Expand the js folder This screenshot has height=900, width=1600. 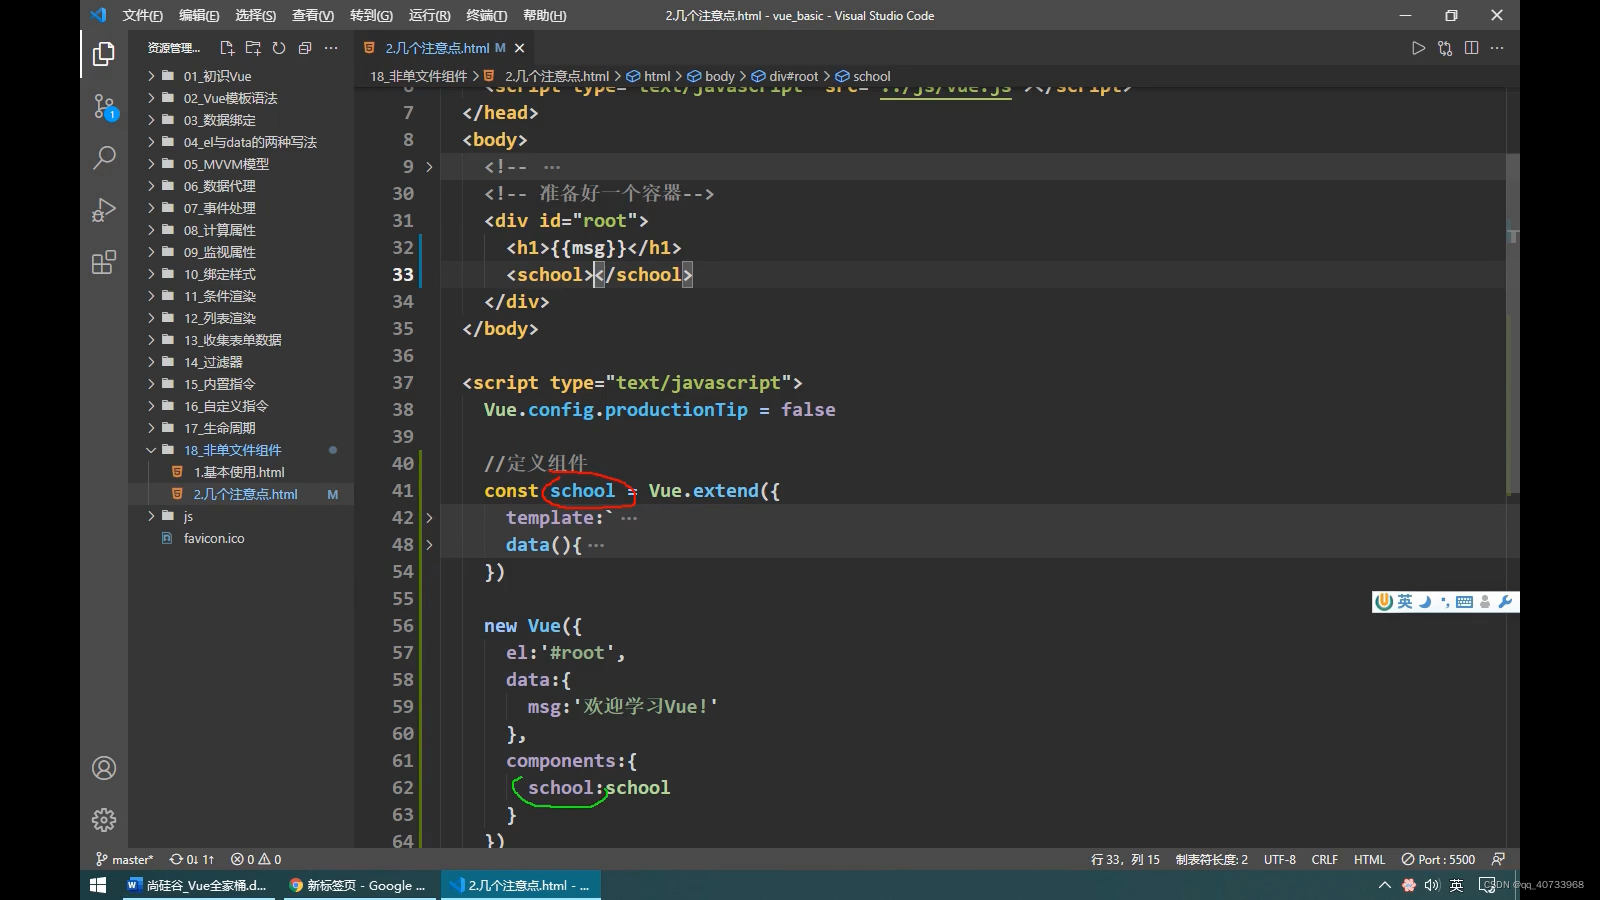(x=240, y=516)
